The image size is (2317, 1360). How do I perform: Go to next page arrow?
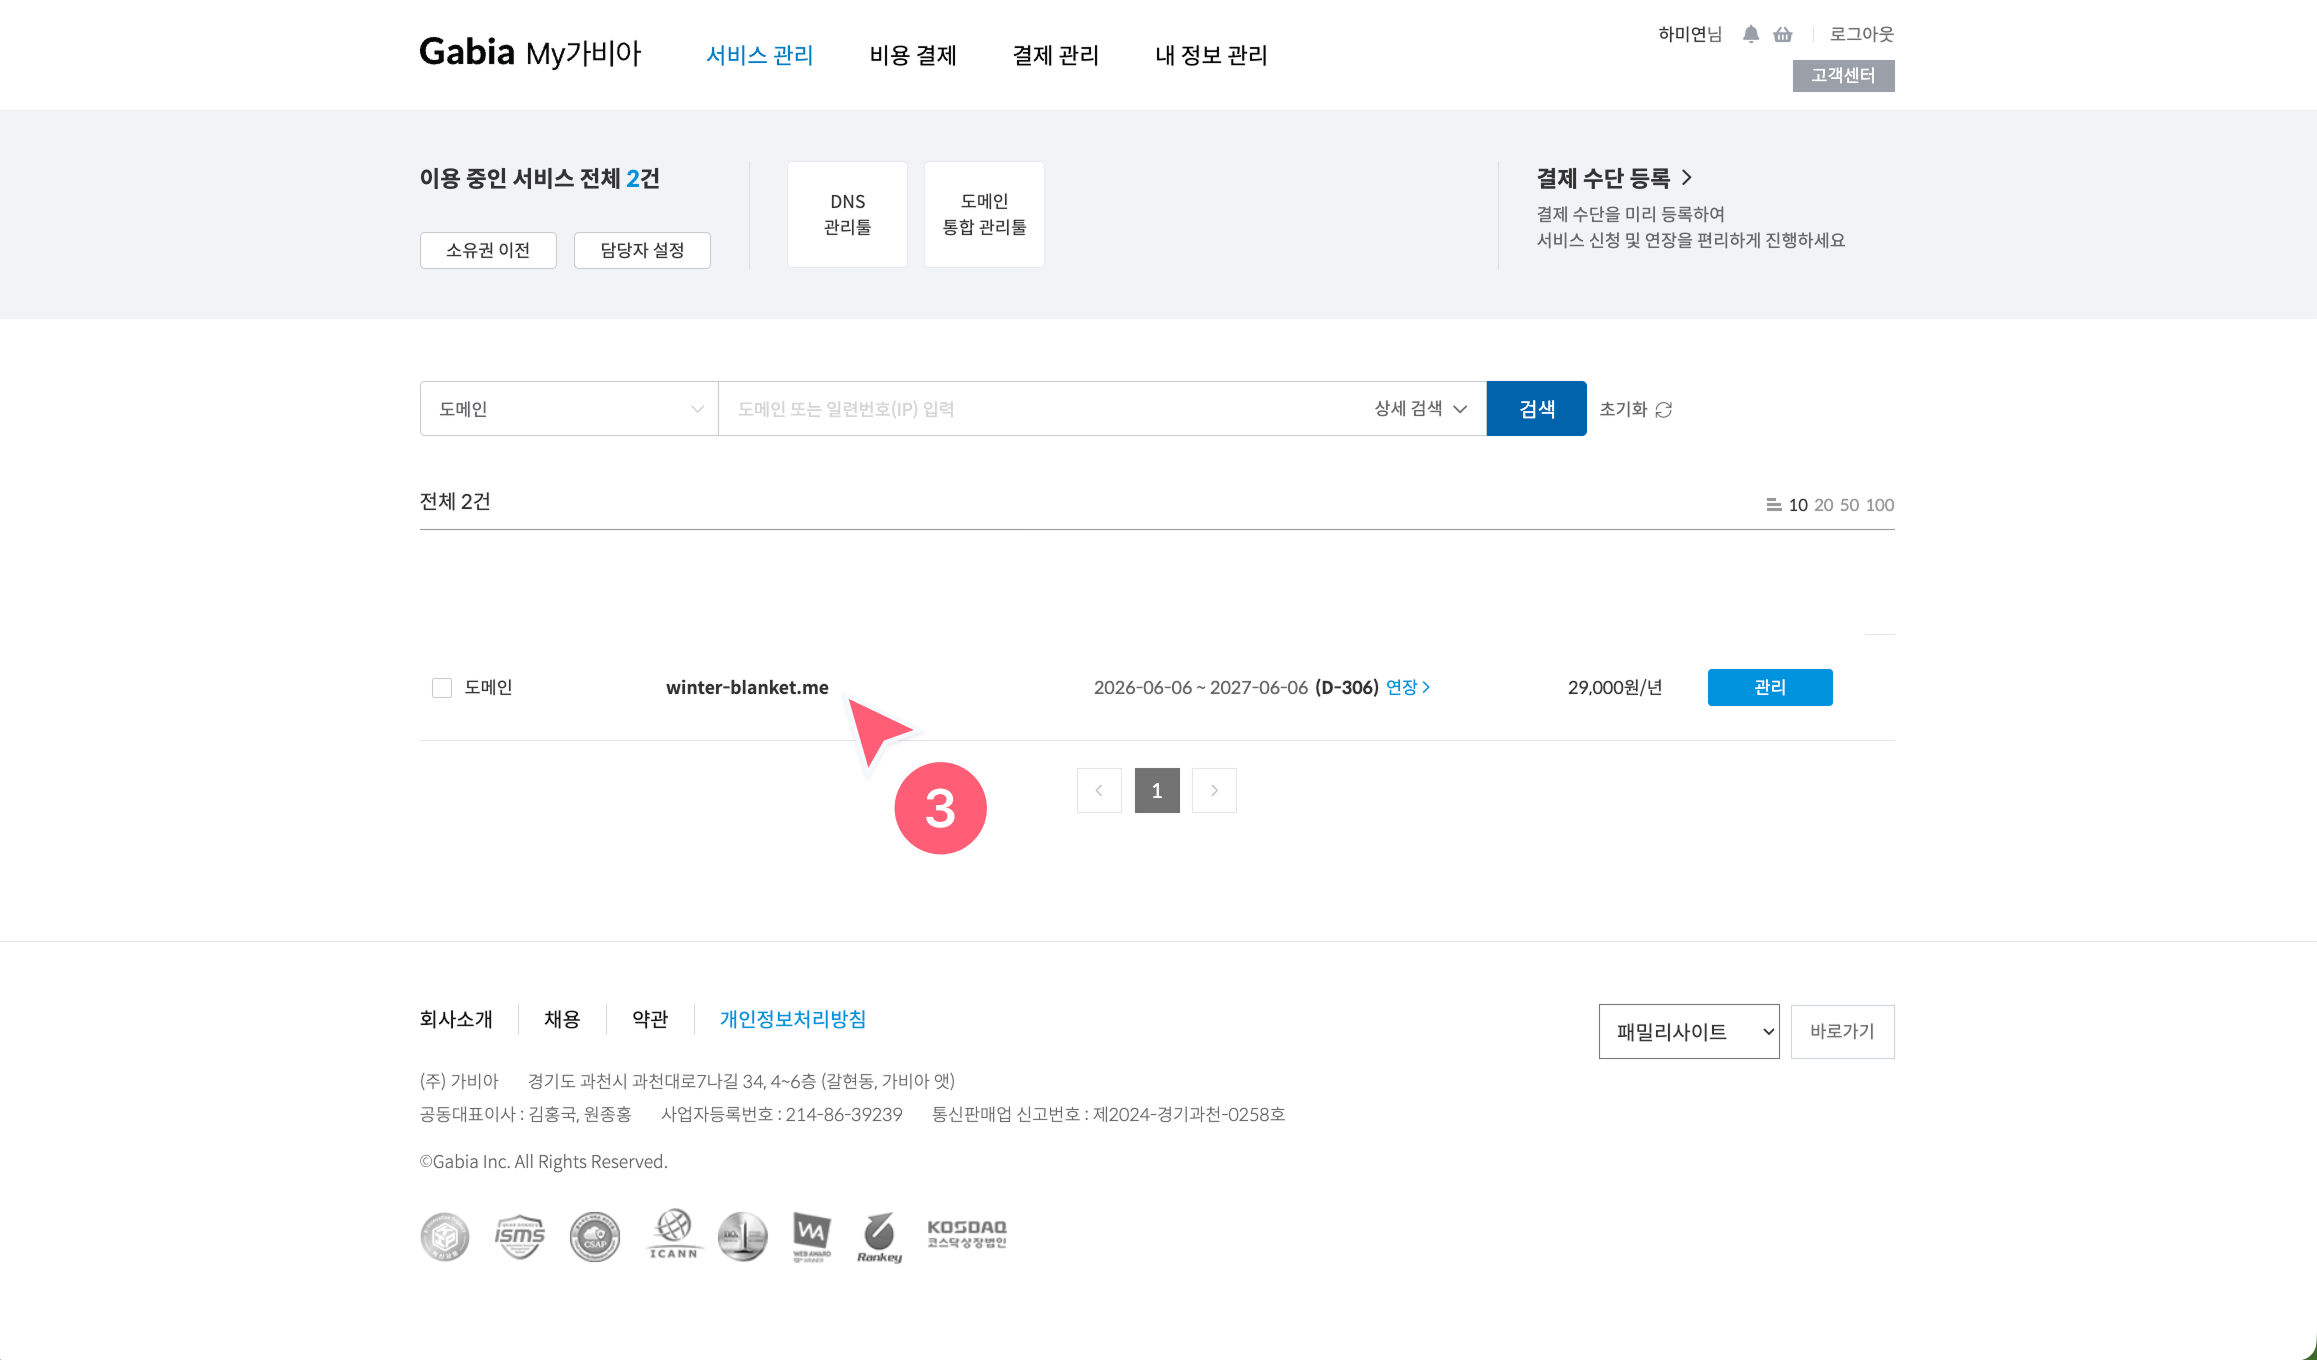(x=1214, y=790)
